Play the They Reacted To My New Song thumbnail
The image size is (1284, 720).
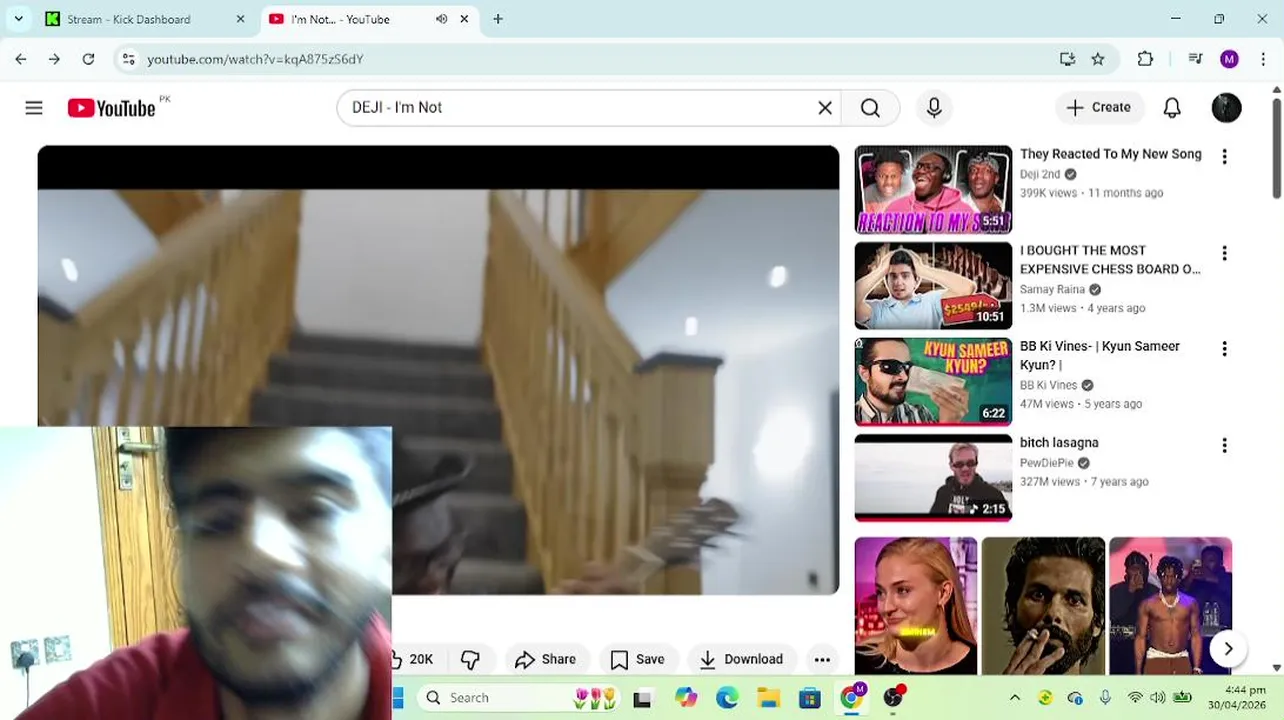click(x=933, y=190)
